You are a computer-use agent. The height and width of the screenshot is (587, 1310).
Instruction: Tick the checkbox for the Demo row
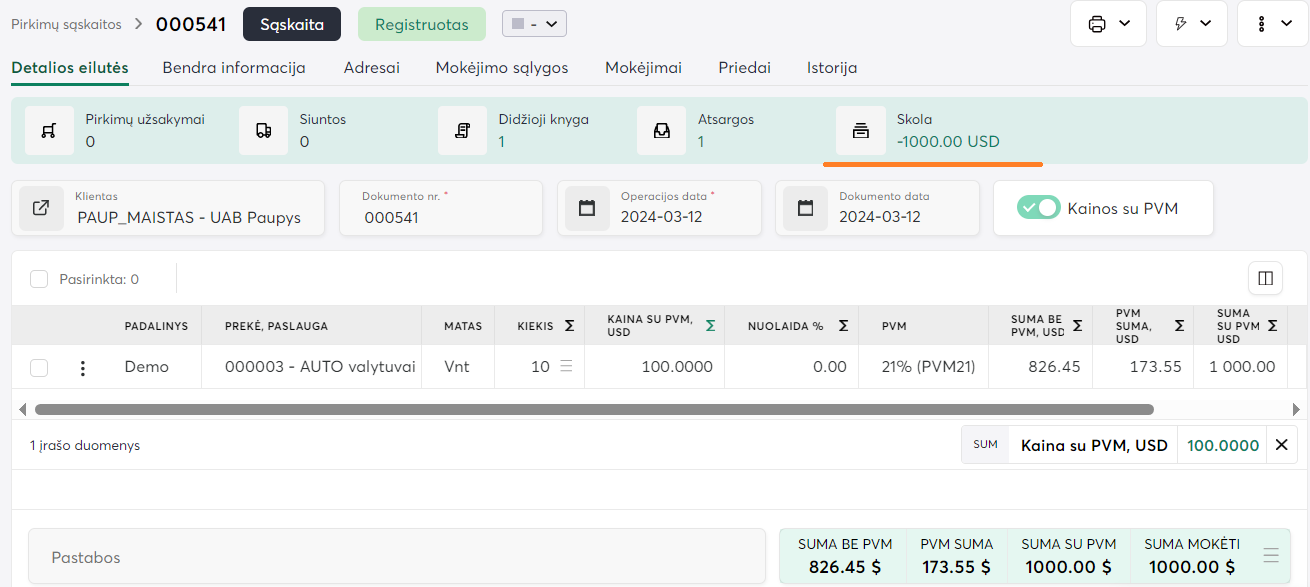tap(39, 368)
